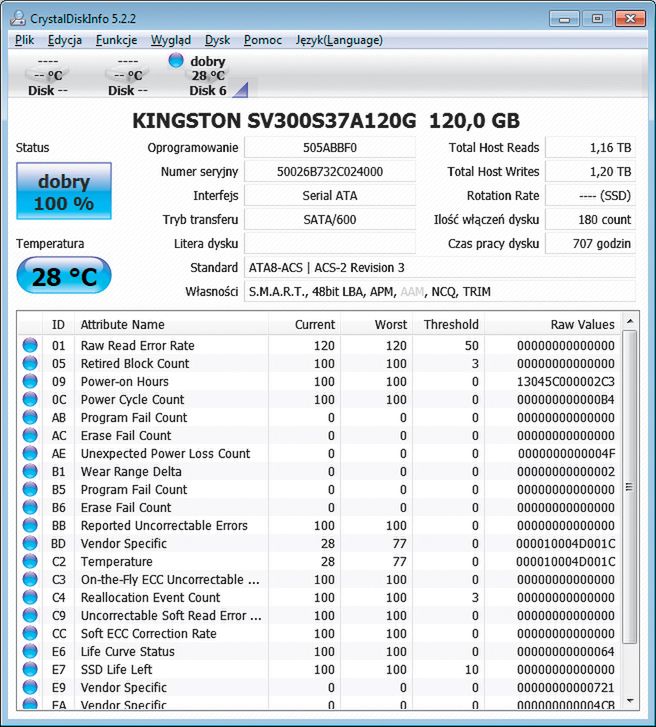Click the CrystalDiskInfo title bar icon
The image size is (656, 727).
coord(18,19)
